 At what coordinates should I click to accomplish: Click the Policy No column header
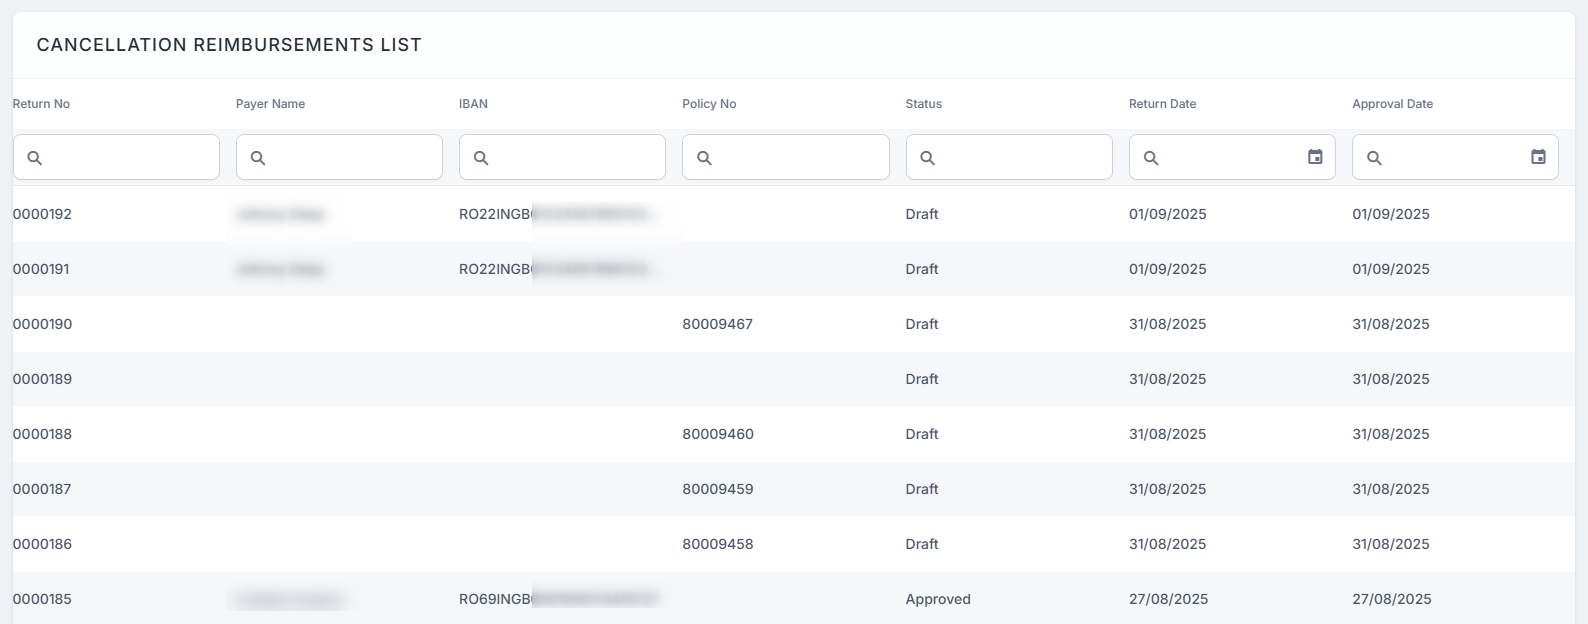708,104
